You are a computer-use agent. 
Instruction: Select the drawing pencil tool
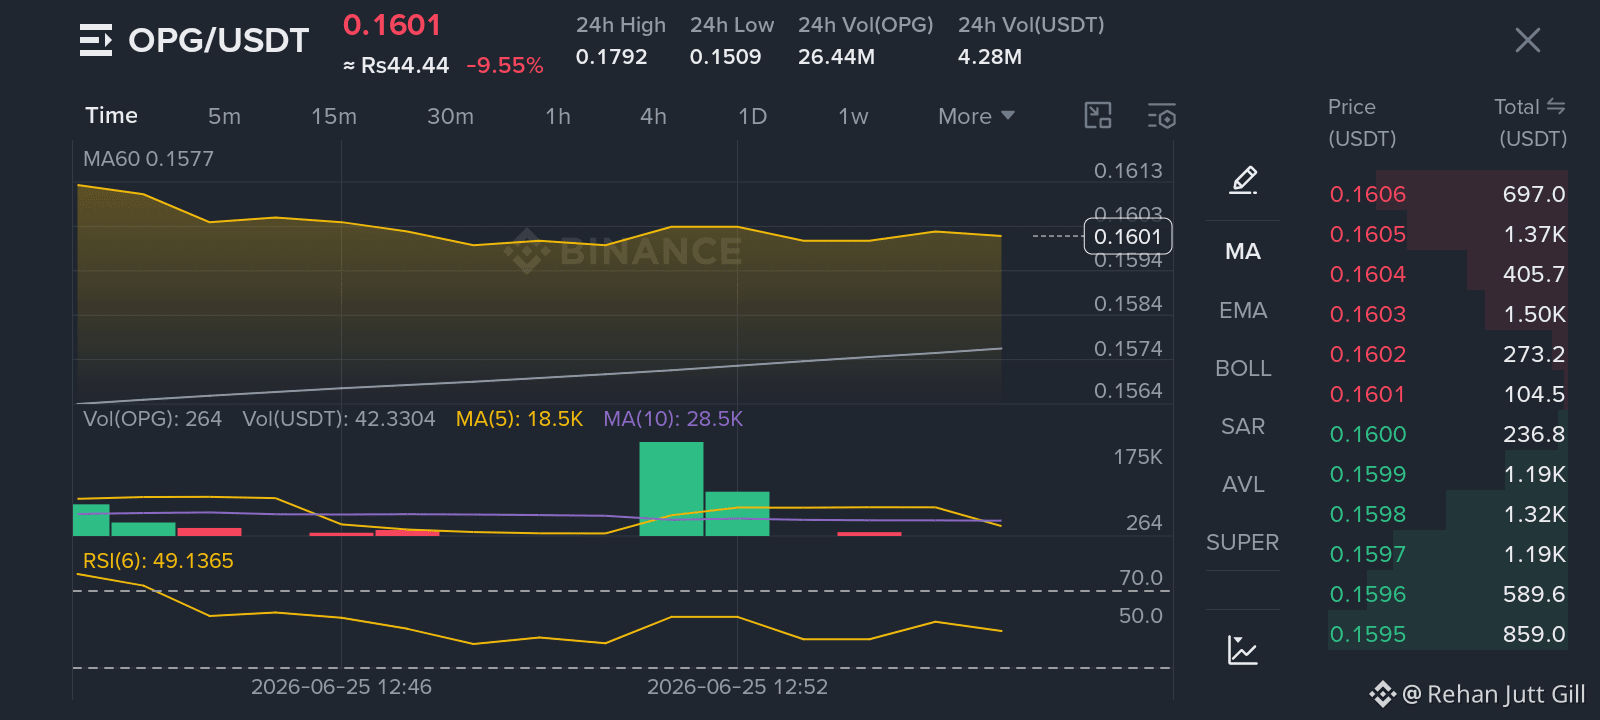pos(1243,181)
